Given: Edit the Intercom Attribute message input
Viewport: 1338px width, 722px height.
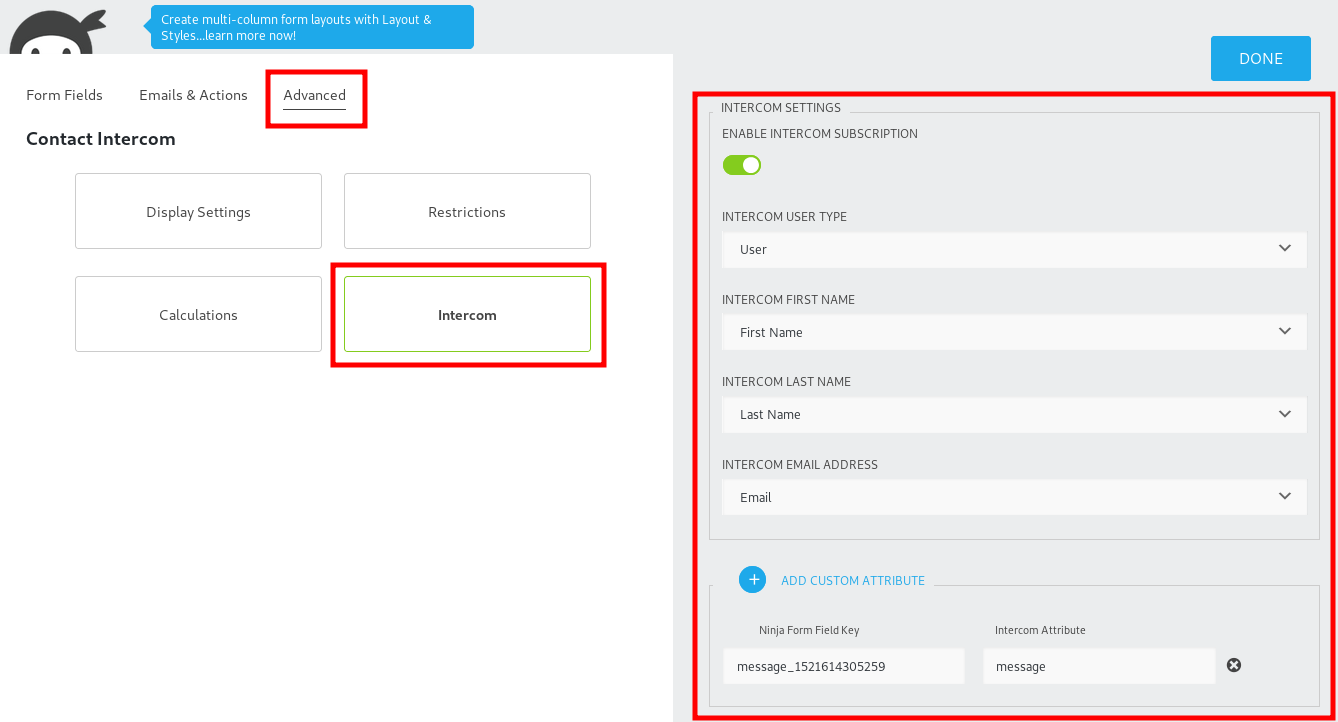Looking at the screenshot, I should coord(1099,666).
